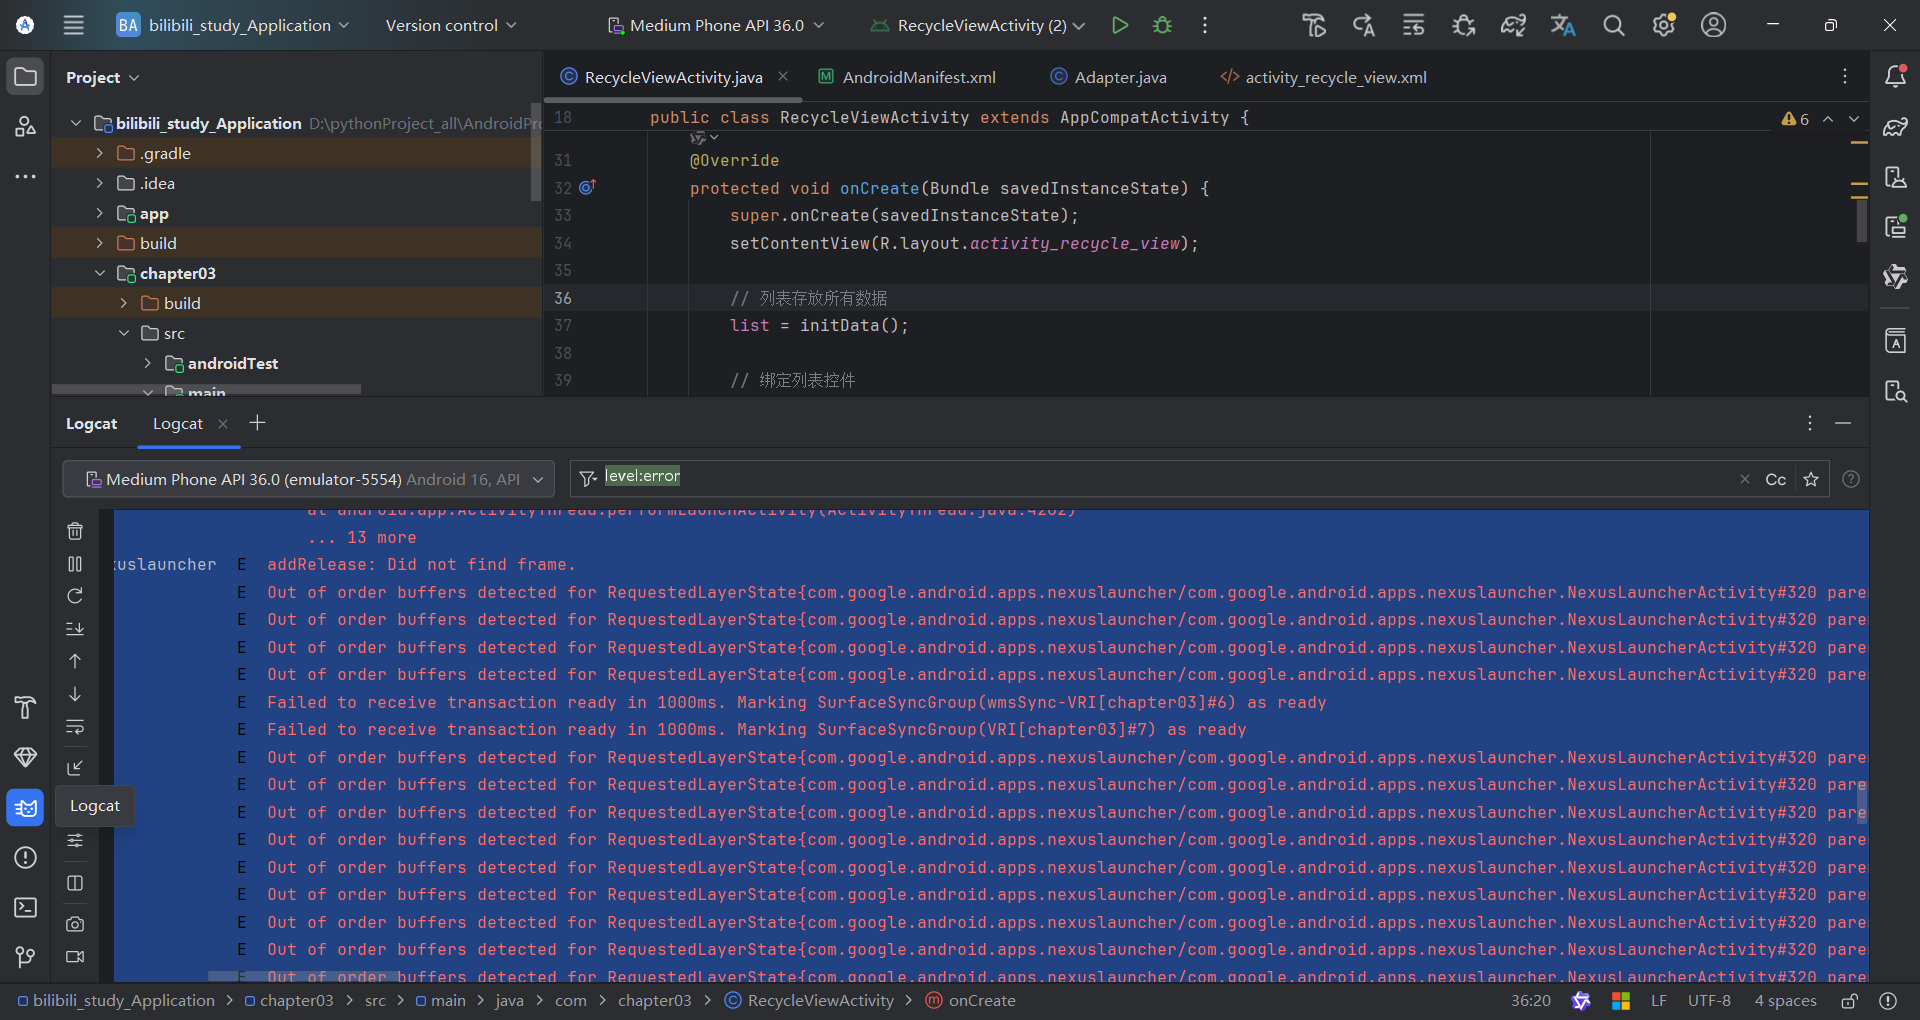Restart Logcat using the refresh icon

(75, 596)
